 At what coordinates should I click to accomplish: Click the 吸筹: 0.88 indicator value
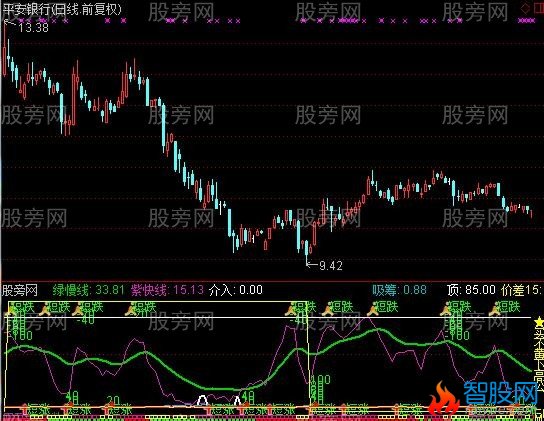399,290
